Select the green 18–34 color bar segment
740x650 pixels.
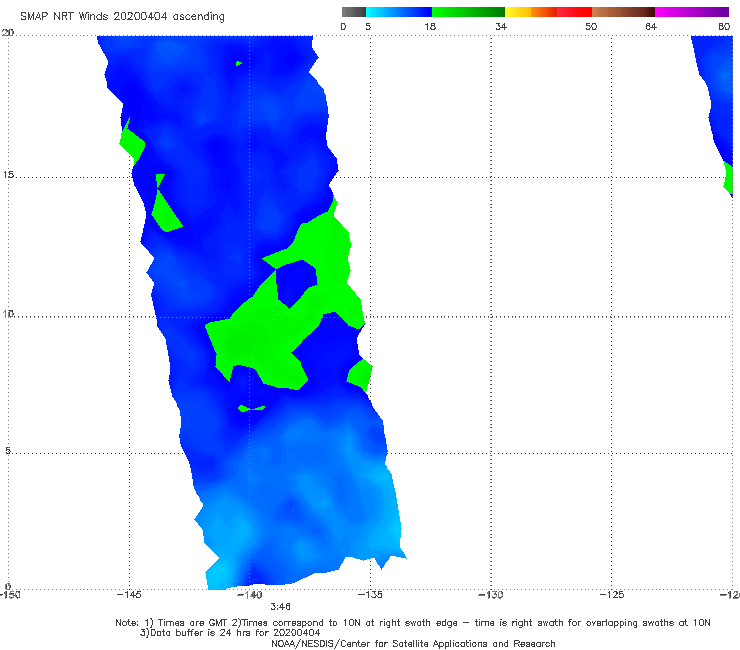coord(468,12)
